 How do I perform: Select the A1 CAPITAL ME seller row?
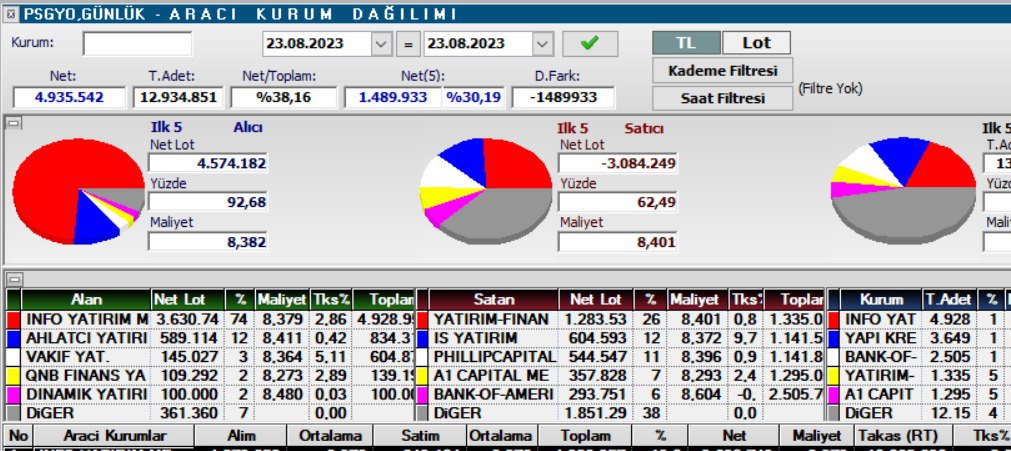tap(620, 376)
